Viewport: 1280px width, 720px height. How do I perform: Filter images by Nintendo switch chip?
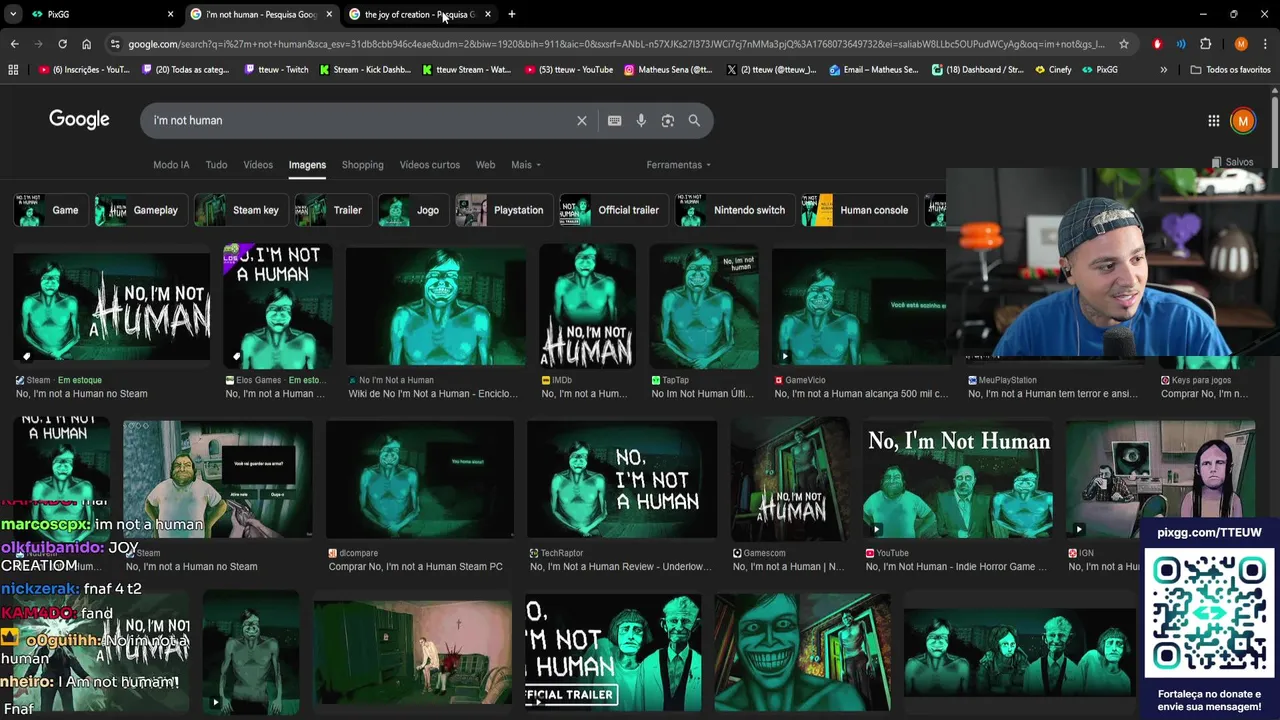[x=734, y=210]
